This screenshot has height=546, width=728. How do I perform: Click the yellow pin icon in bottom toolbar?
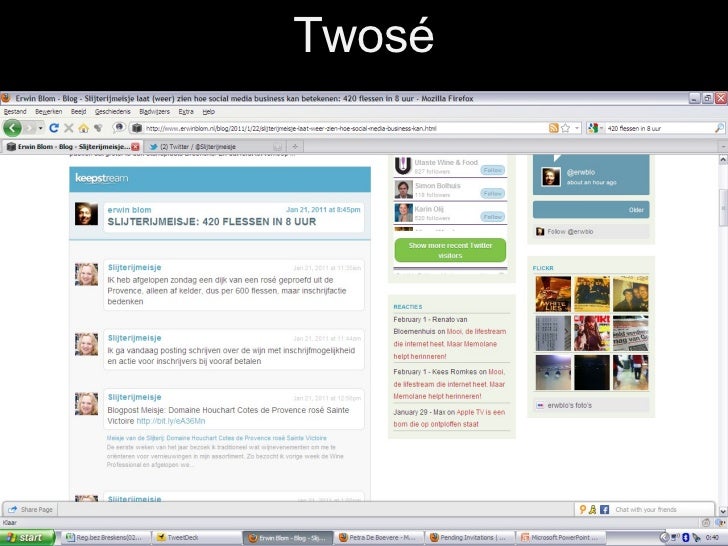[583, 509]
